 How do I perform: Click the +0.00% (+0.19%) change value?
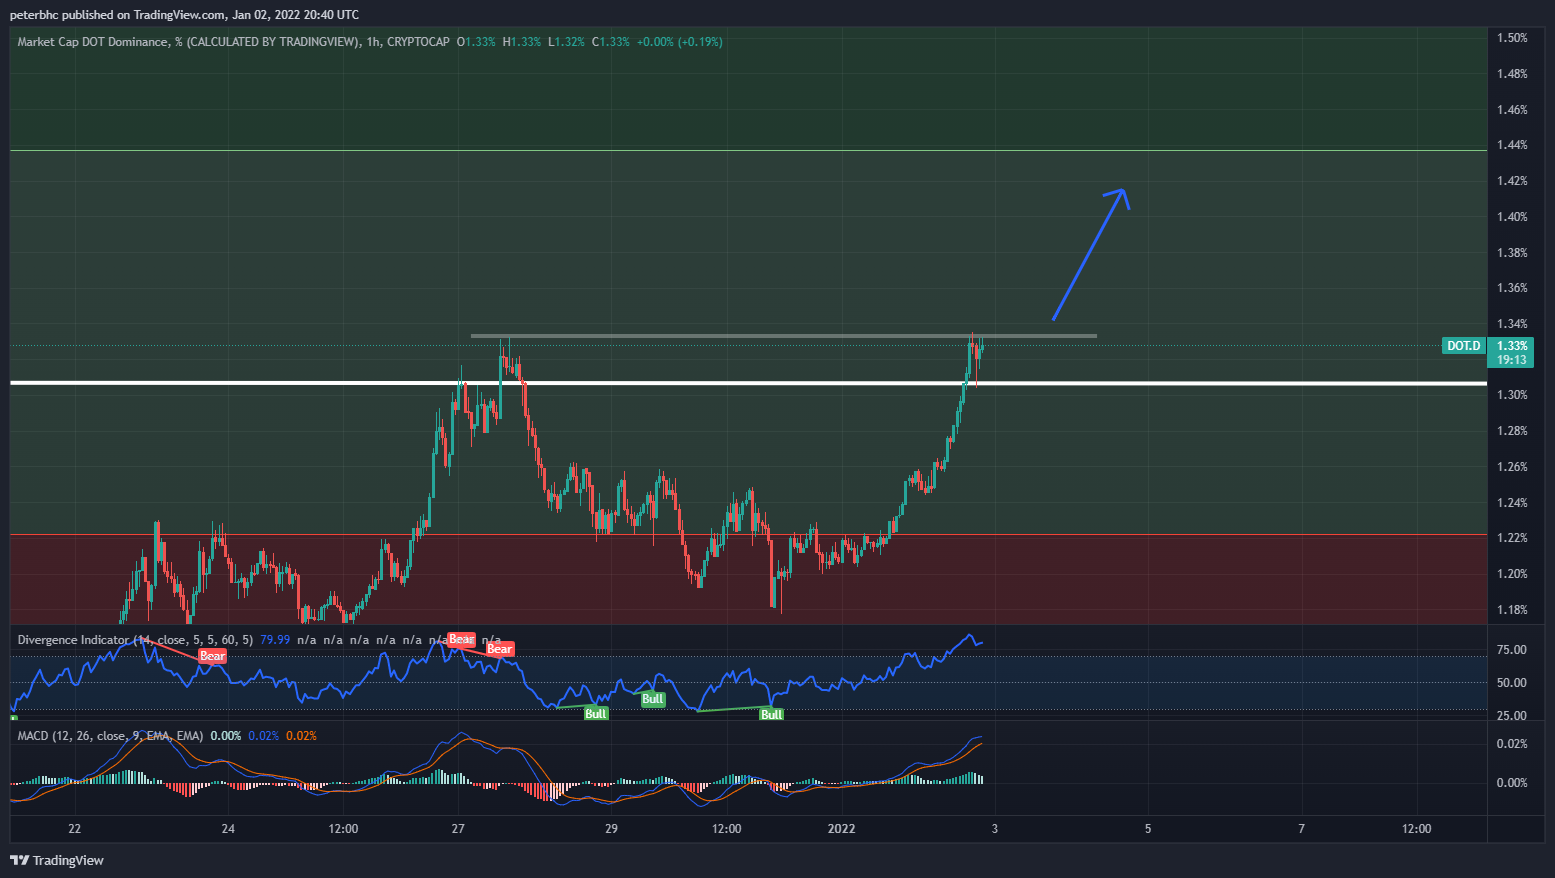click(680, 42)
